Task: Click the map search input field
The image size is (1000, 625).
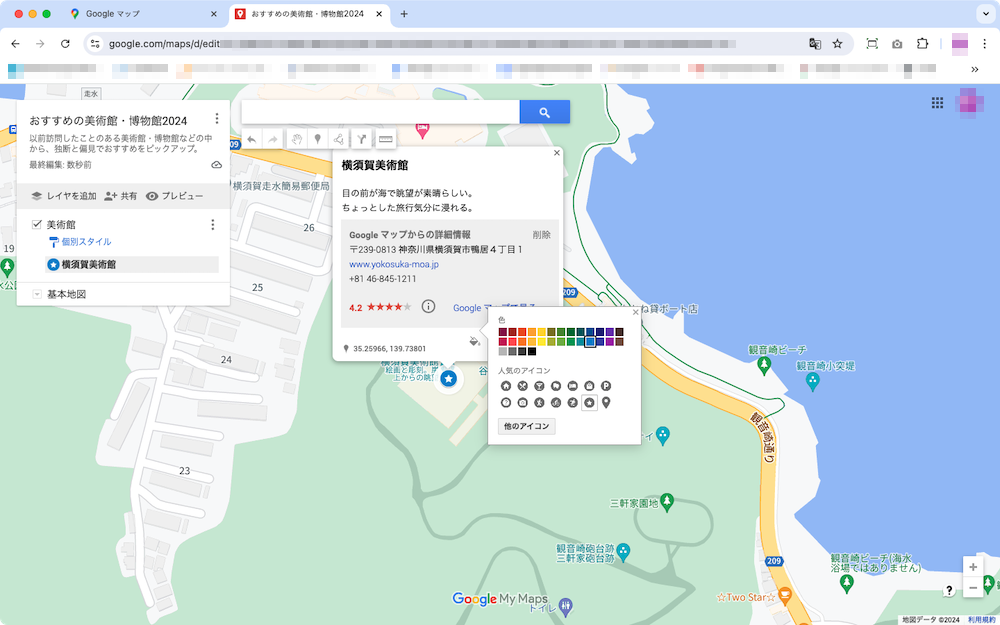Action: (381, 112)
